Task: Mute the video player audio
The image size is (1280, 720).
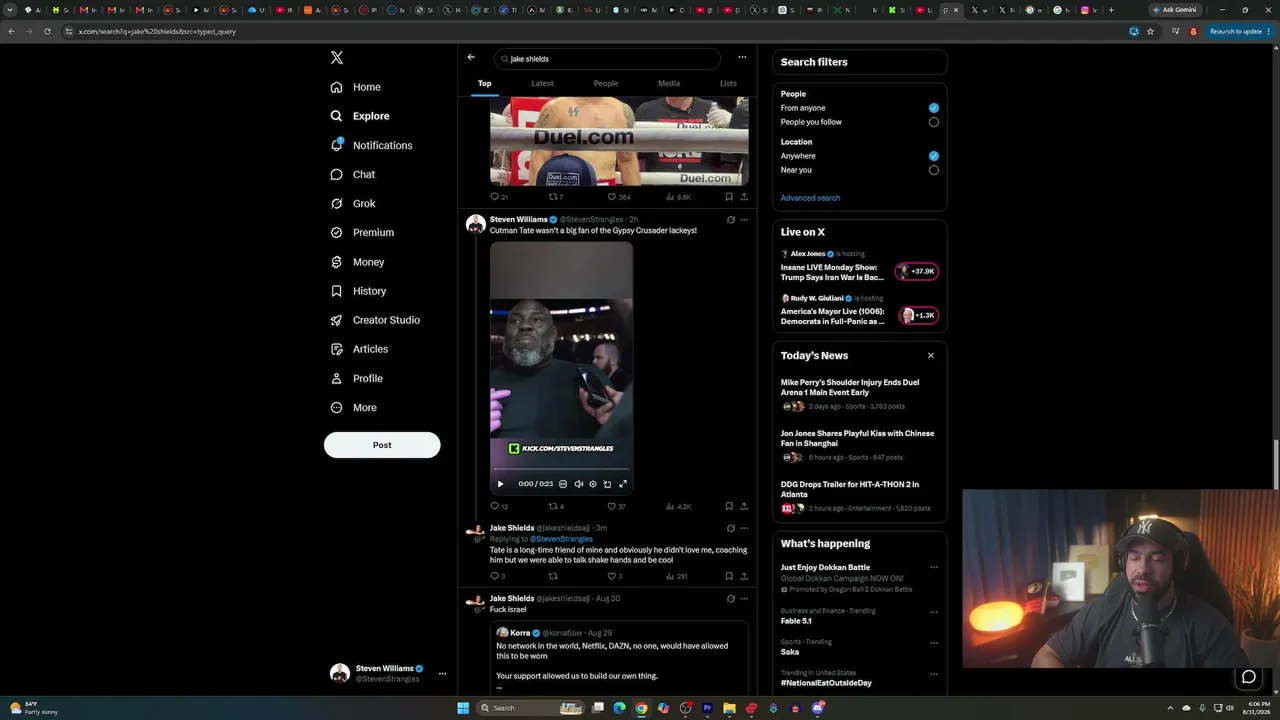Action: [x=578, y=484]
